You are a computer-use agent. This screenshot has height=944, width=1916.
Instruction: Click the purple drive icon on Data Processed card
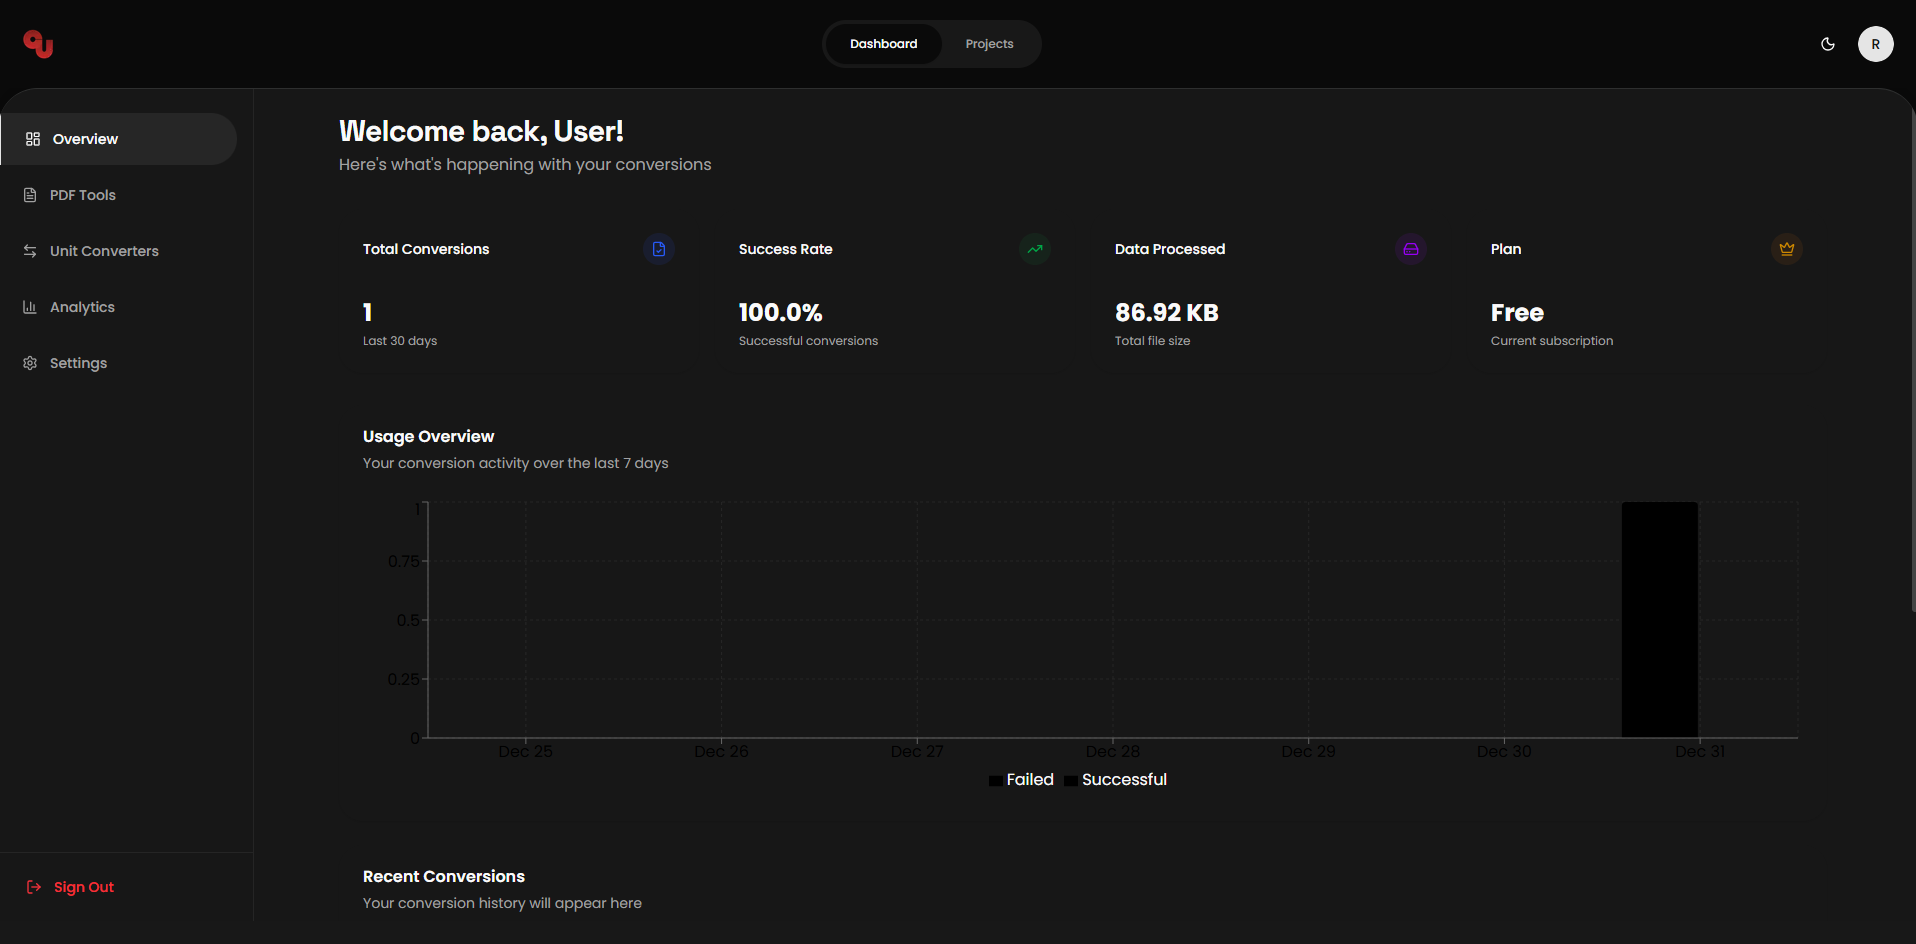point(1410,249)
